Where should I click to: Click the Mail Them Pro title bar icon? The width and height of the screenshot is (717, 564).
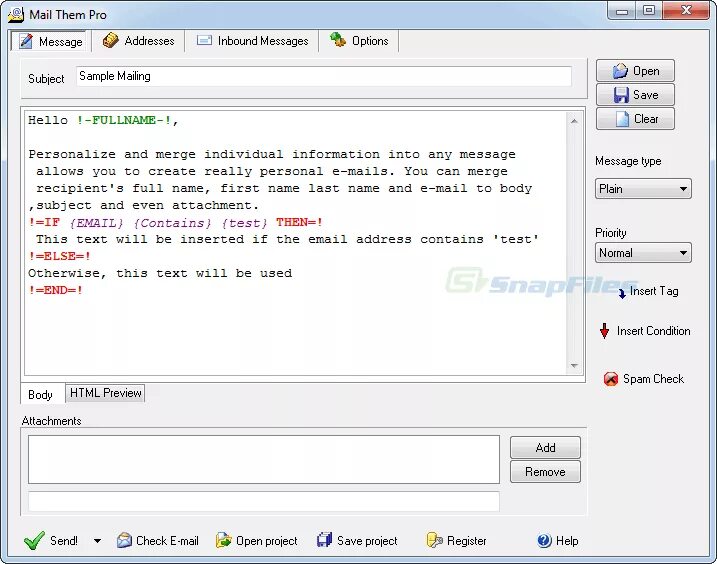click(x=16, y=14)
